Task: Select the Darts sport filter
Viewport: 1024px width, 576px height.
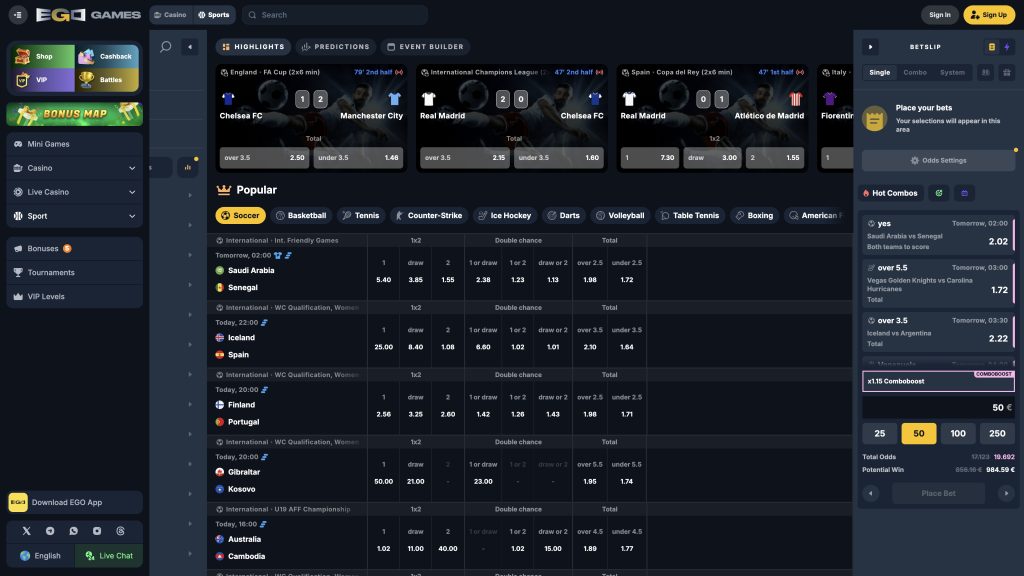Action: click(564, 216)
